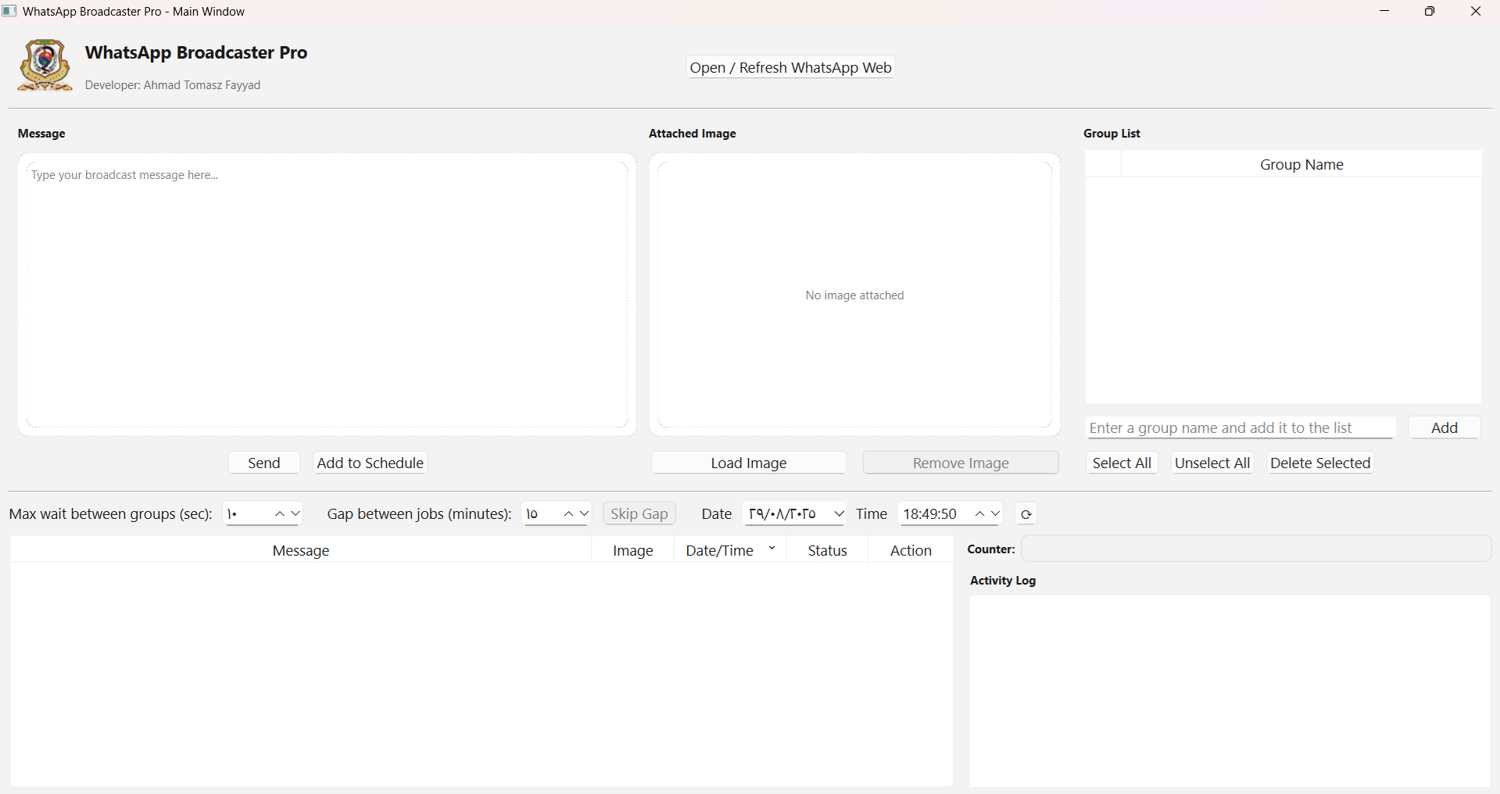Viewport: 1500px width, 794px height.
Task: Increase gap between jobs minutes
Action: coord(568,514)
